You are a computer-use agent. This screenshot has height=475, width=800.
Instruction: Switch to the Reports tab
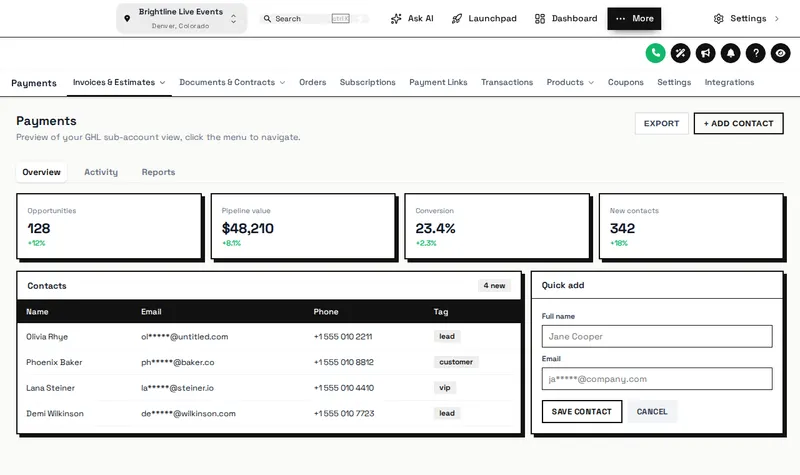click(158, 172)
